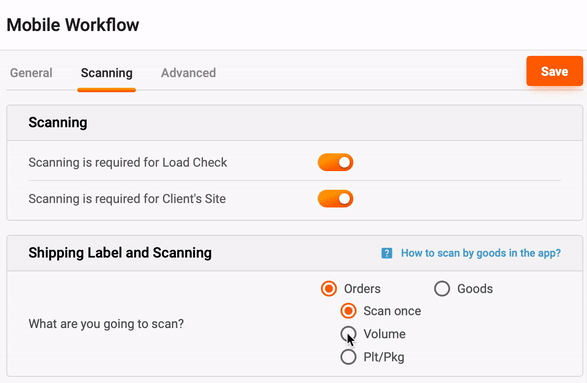Click 'Scanning is required for Client's Site' text
Viewport: 587px width, 383px height.
pos(127,199)
